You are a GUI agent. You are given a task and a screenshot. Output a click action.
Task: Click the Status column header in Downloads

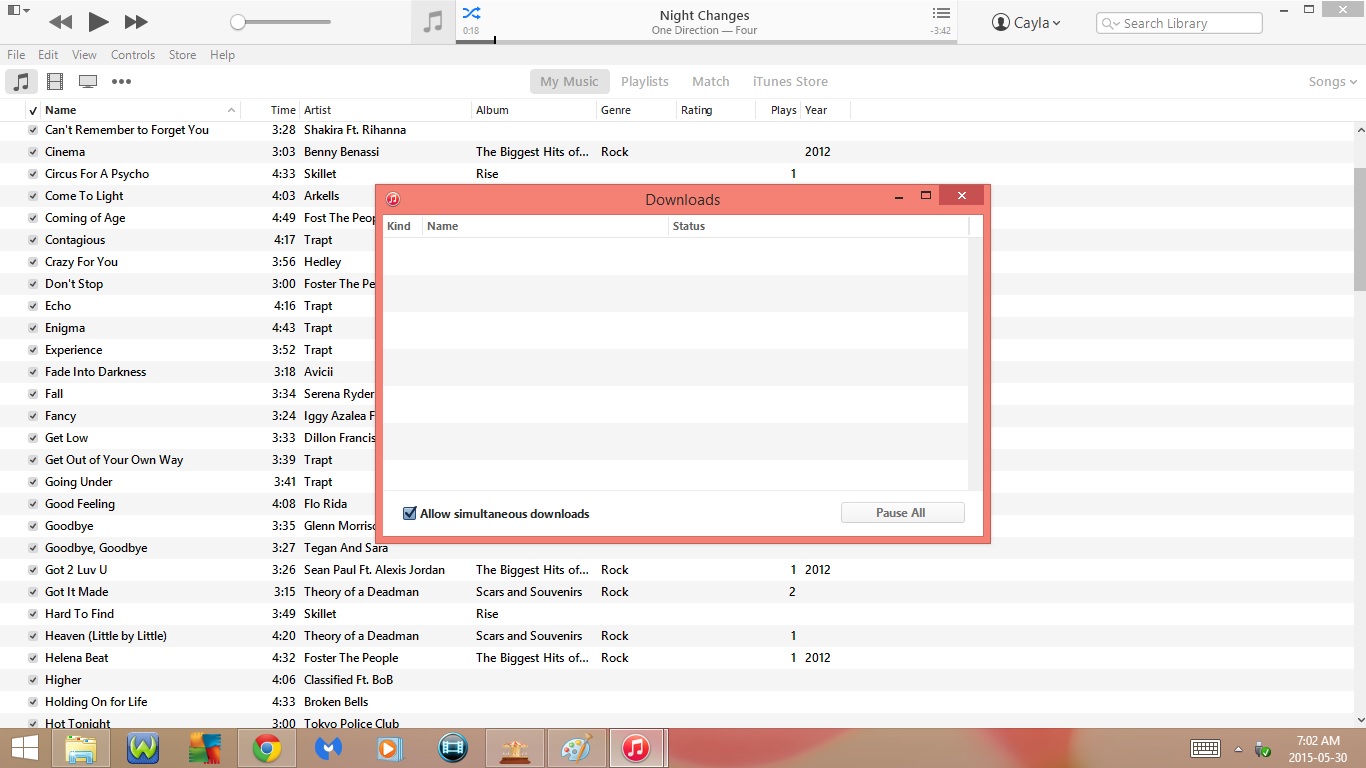coord(818,226)
